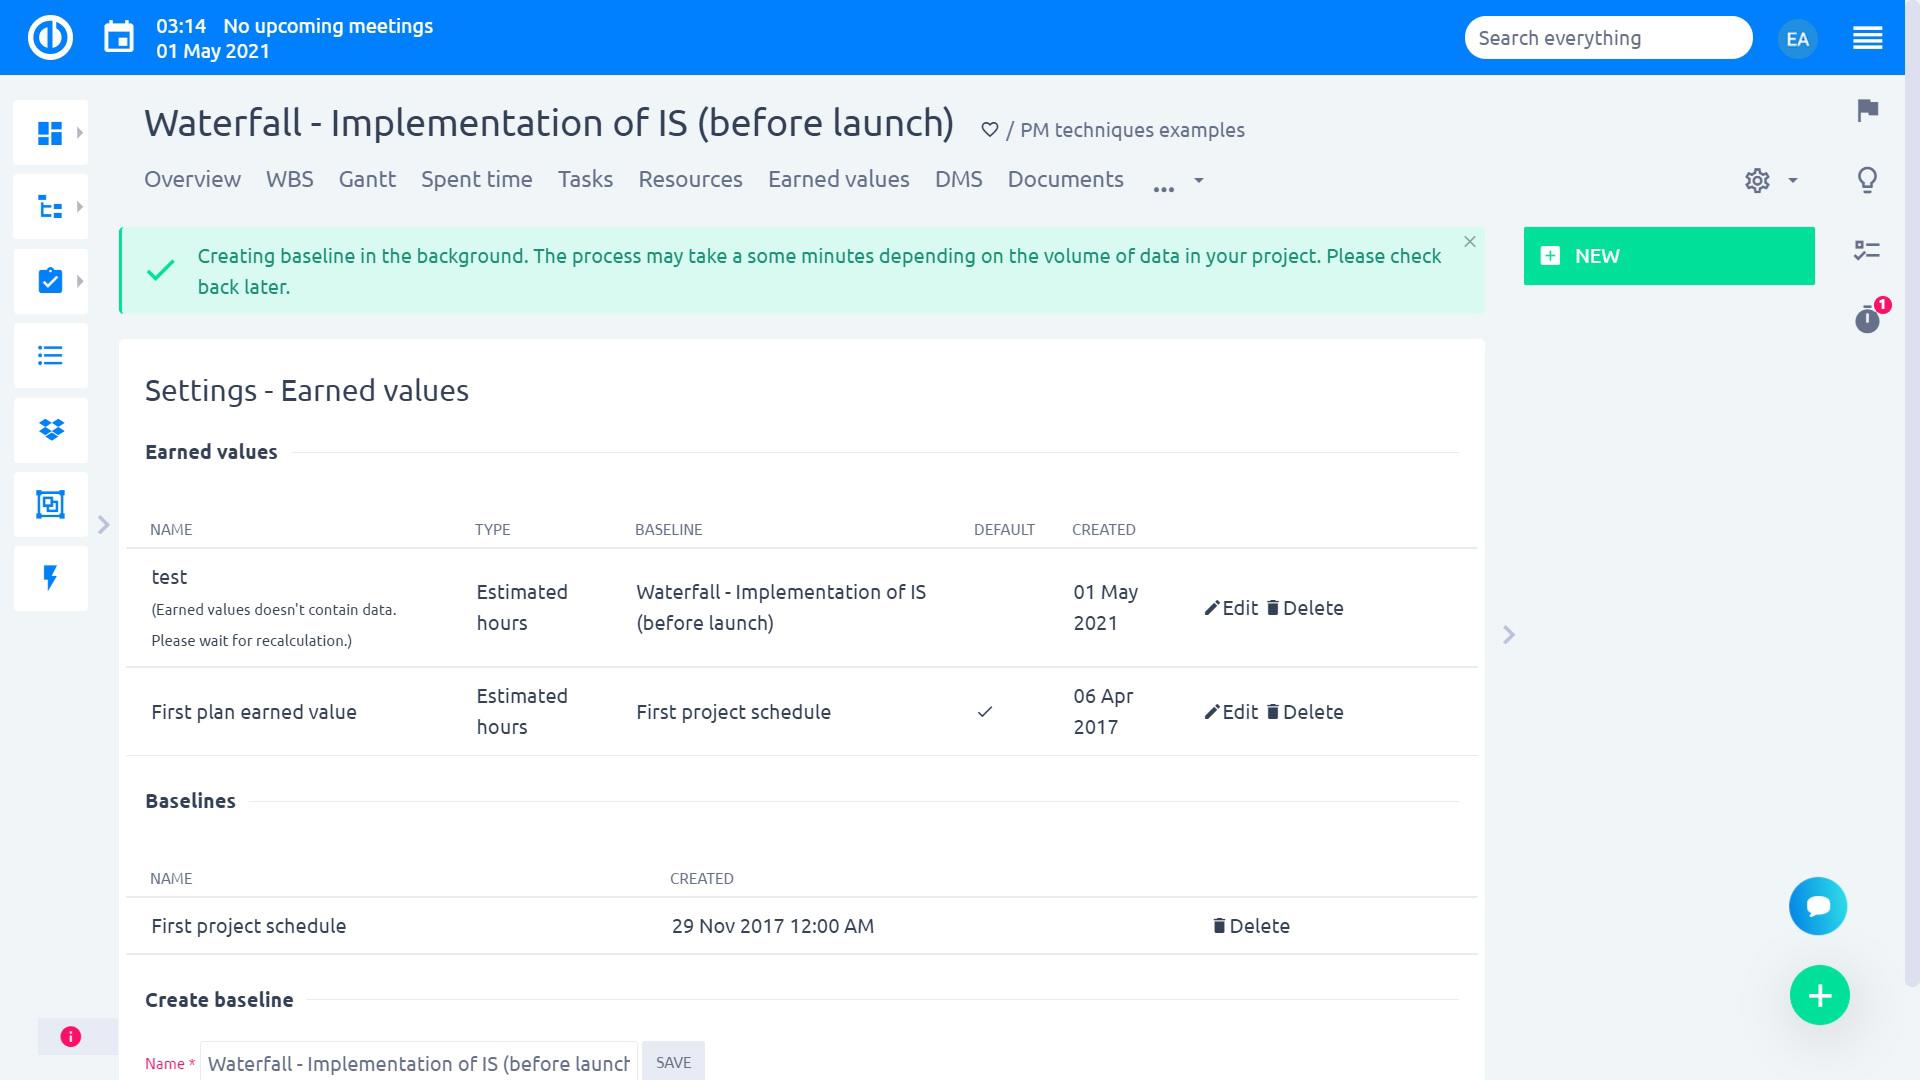Click the Dropbox icon in left sidebar
1920x1080 pixels.
[51, 430]
